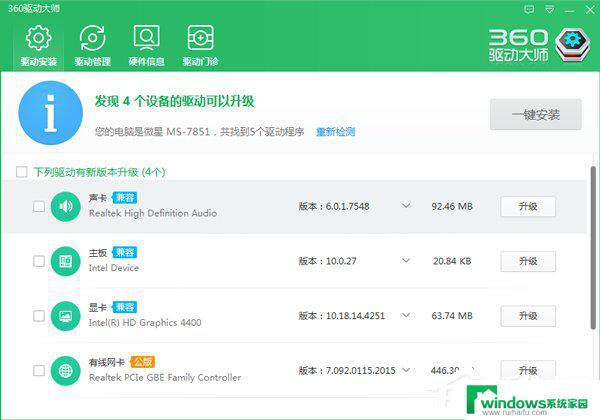
Task: Expand version dropdown for 7.092.0115.2015
Action: coord(406,370)
